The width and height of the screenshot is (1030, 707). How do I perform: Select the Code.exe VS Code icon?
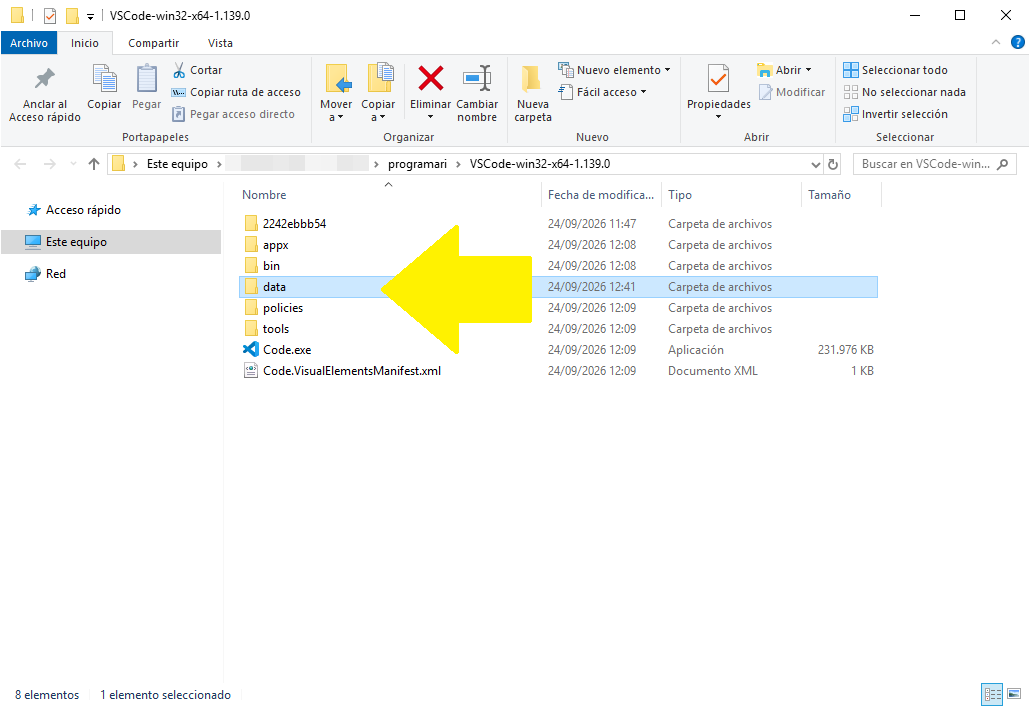(250, 350)
